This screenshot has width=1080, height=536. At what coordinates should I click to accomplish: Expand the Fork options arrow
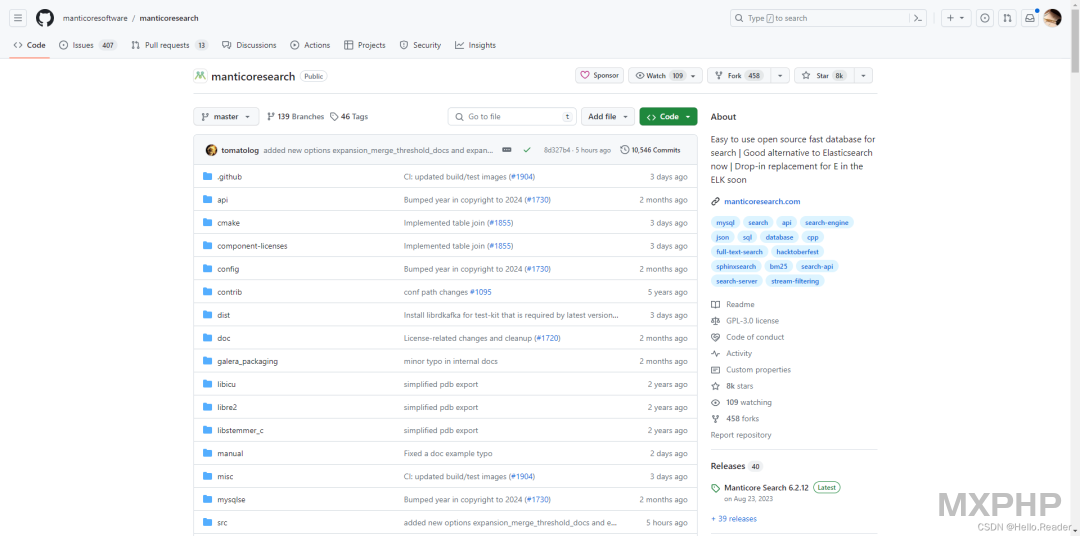780,76
